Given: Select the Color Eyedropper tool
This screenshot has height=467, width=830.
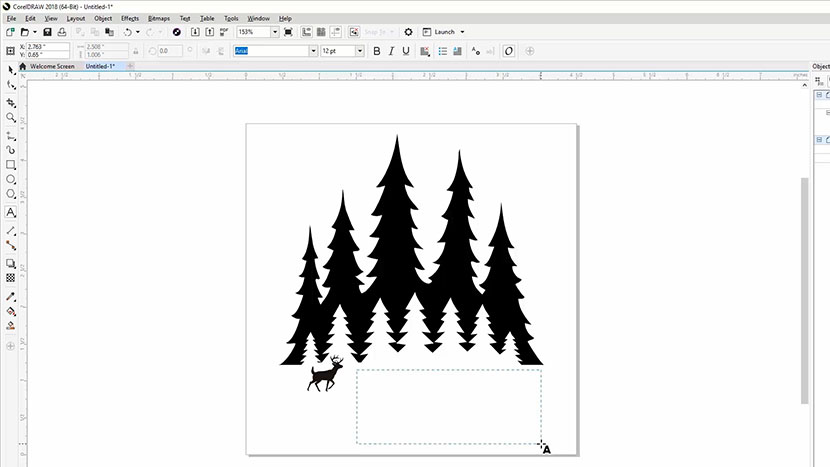Looking at the screenshot, I should [x=11, y=296].
